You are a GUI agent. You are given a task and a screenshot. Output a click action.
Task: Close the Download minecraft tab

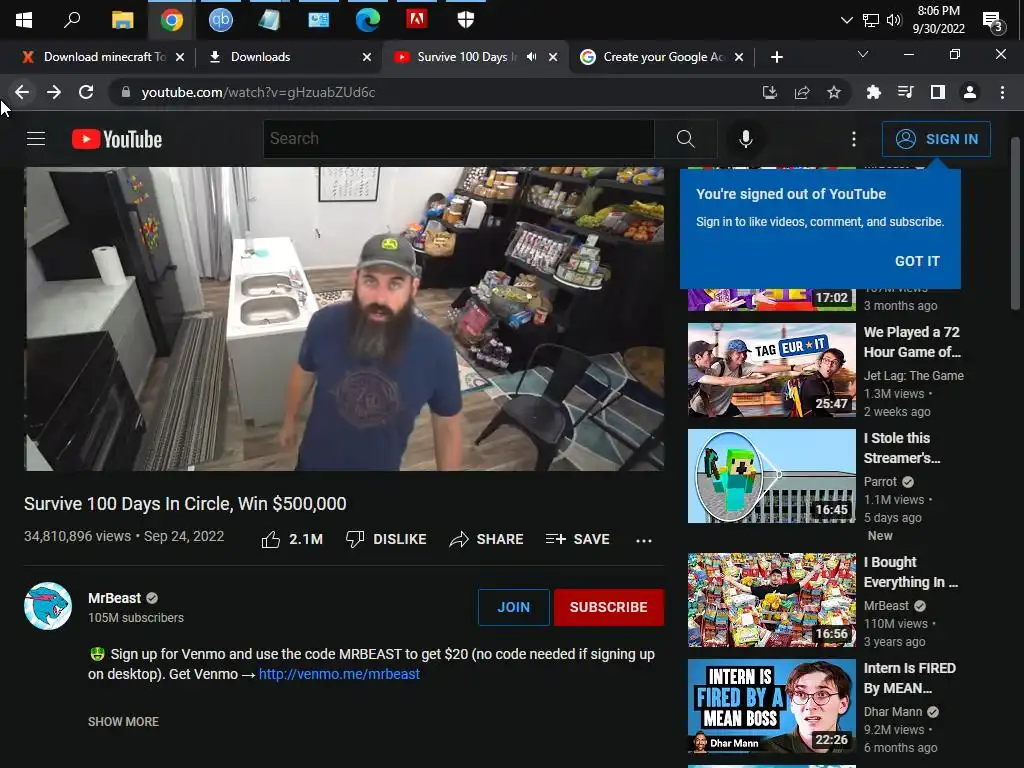coord(180,57)
